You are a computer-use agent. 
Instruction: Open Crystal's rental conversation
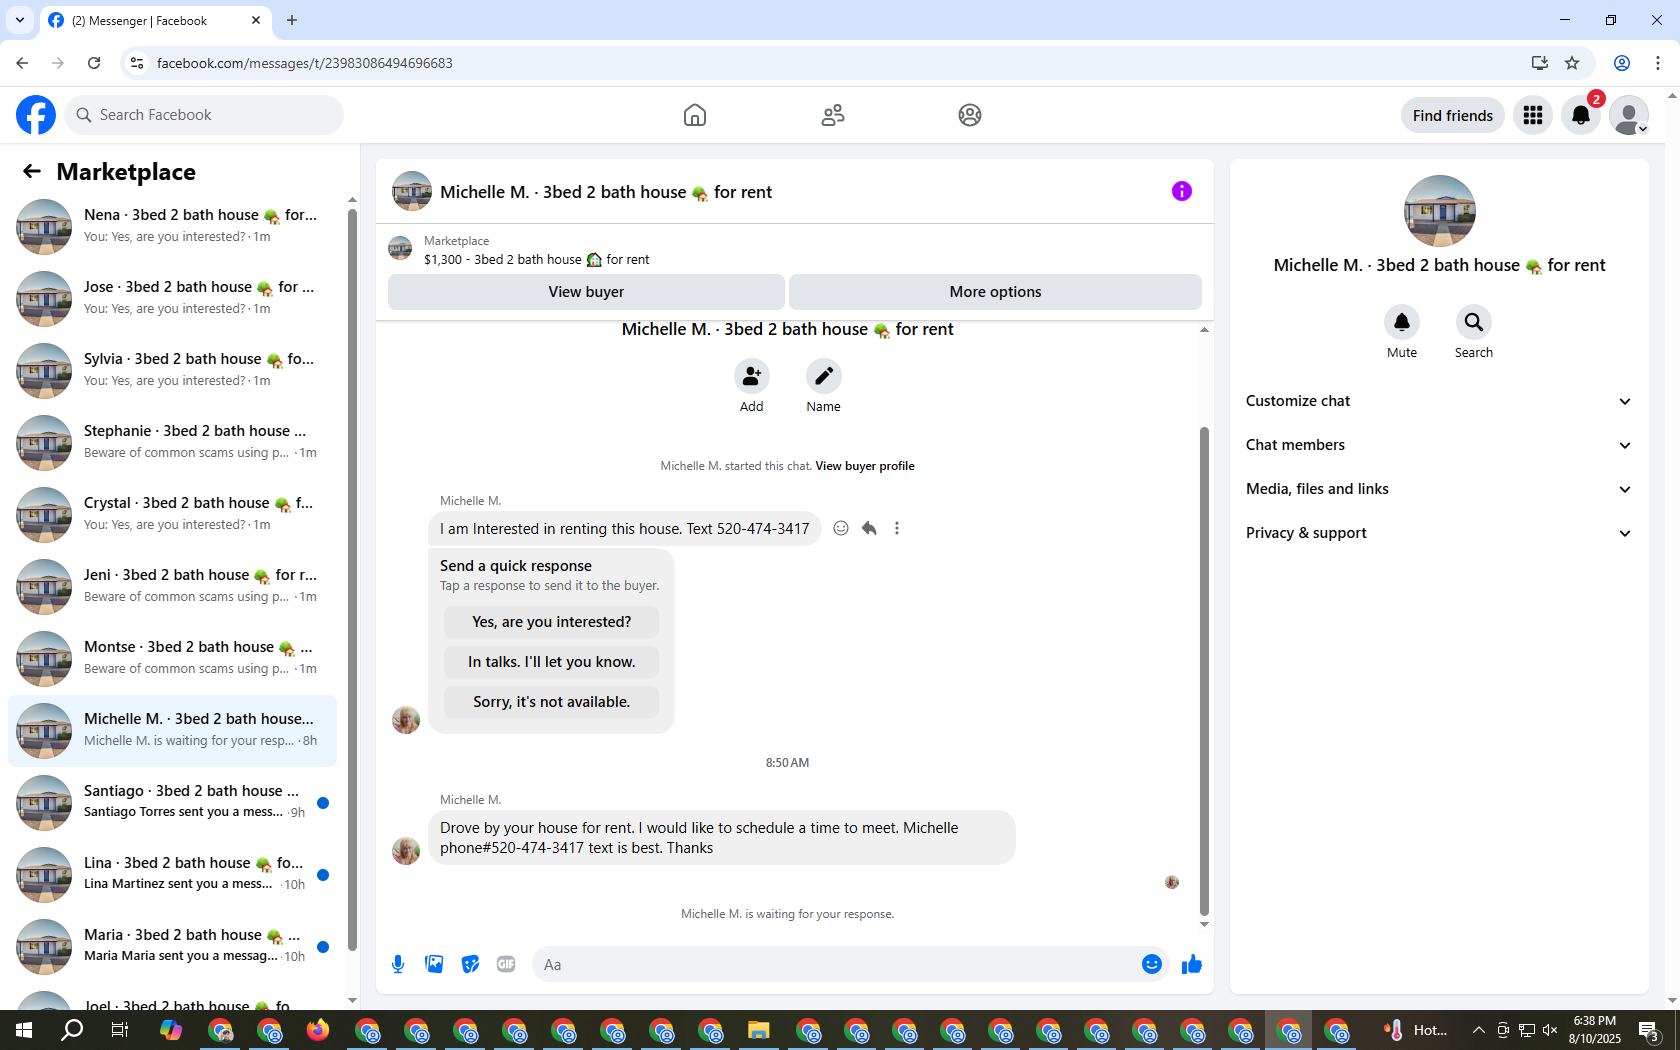pos(172,514)
